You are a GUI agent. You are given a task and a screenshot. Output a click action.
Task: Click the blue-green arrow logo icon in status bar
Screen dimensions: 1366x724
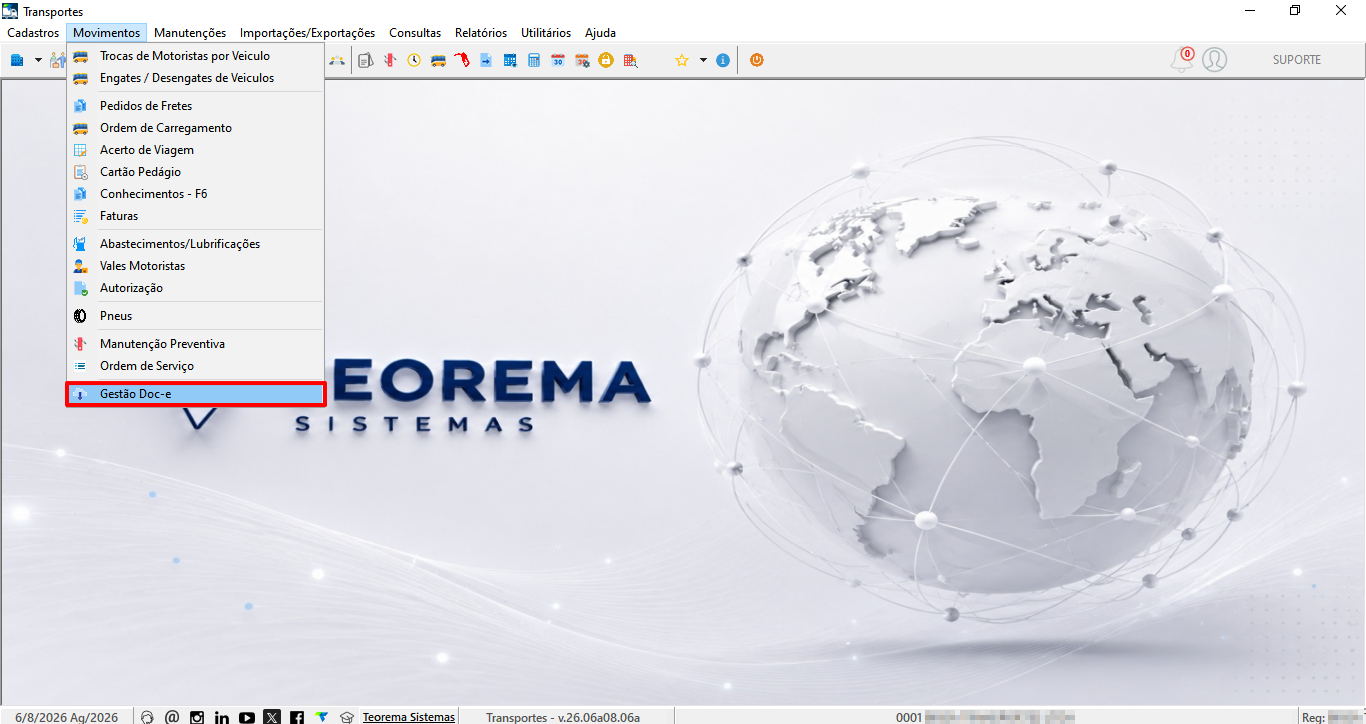[322, 717]
